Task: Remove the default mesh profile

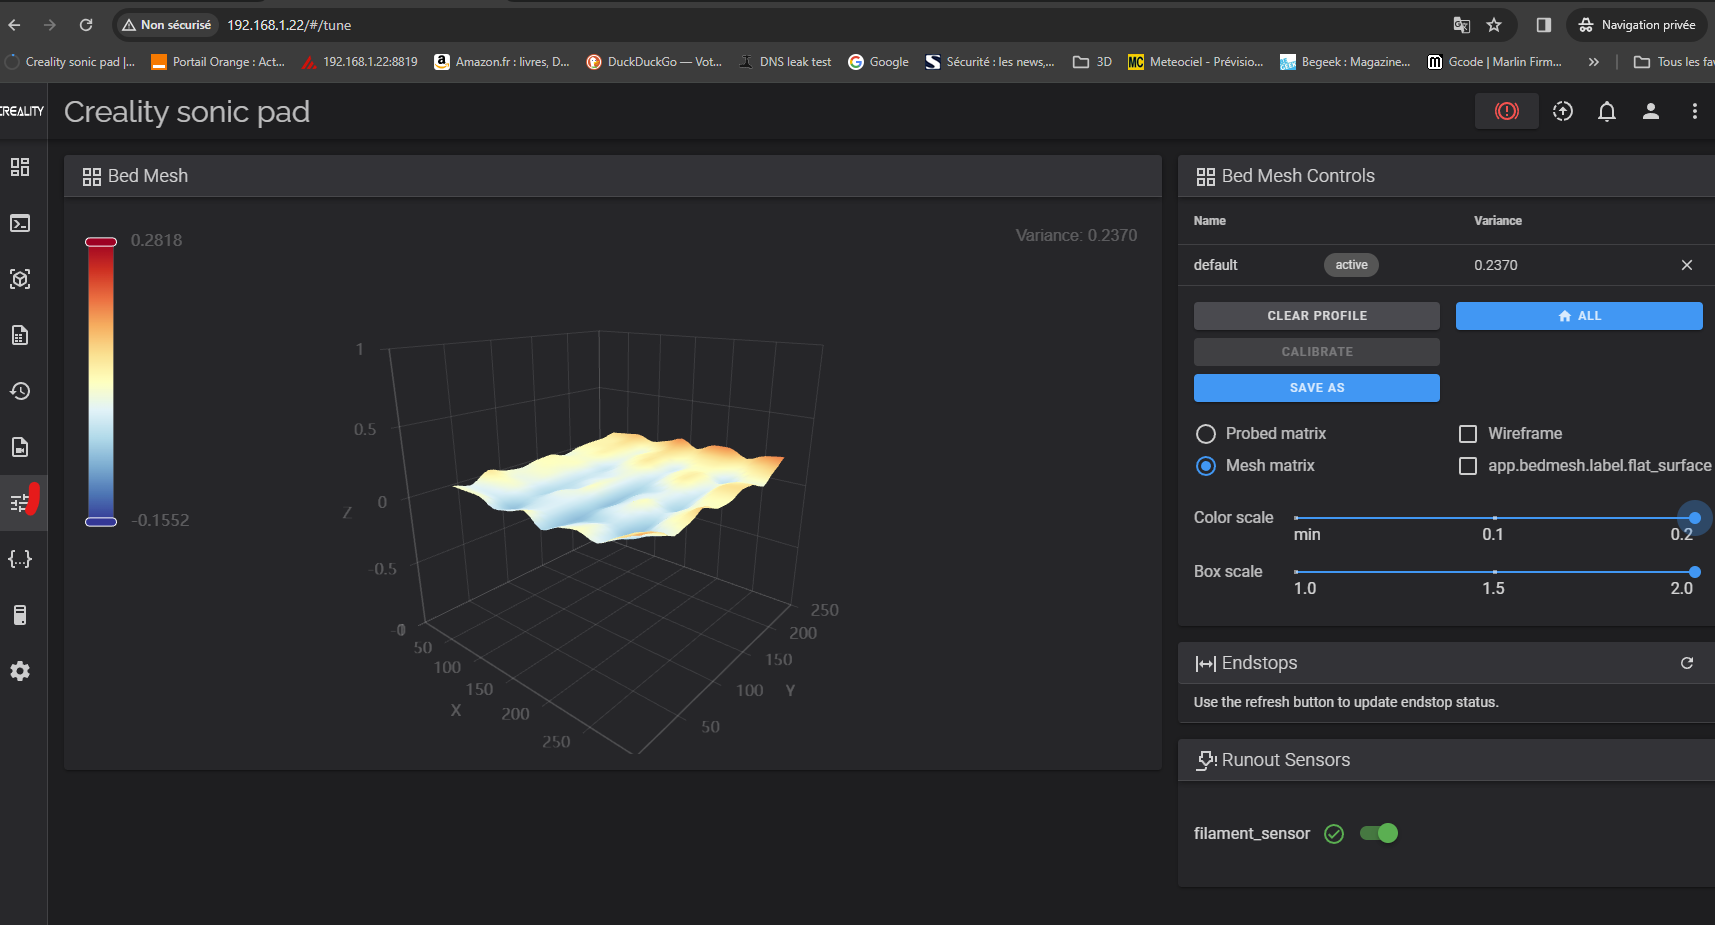Action: click(1686, 265)
